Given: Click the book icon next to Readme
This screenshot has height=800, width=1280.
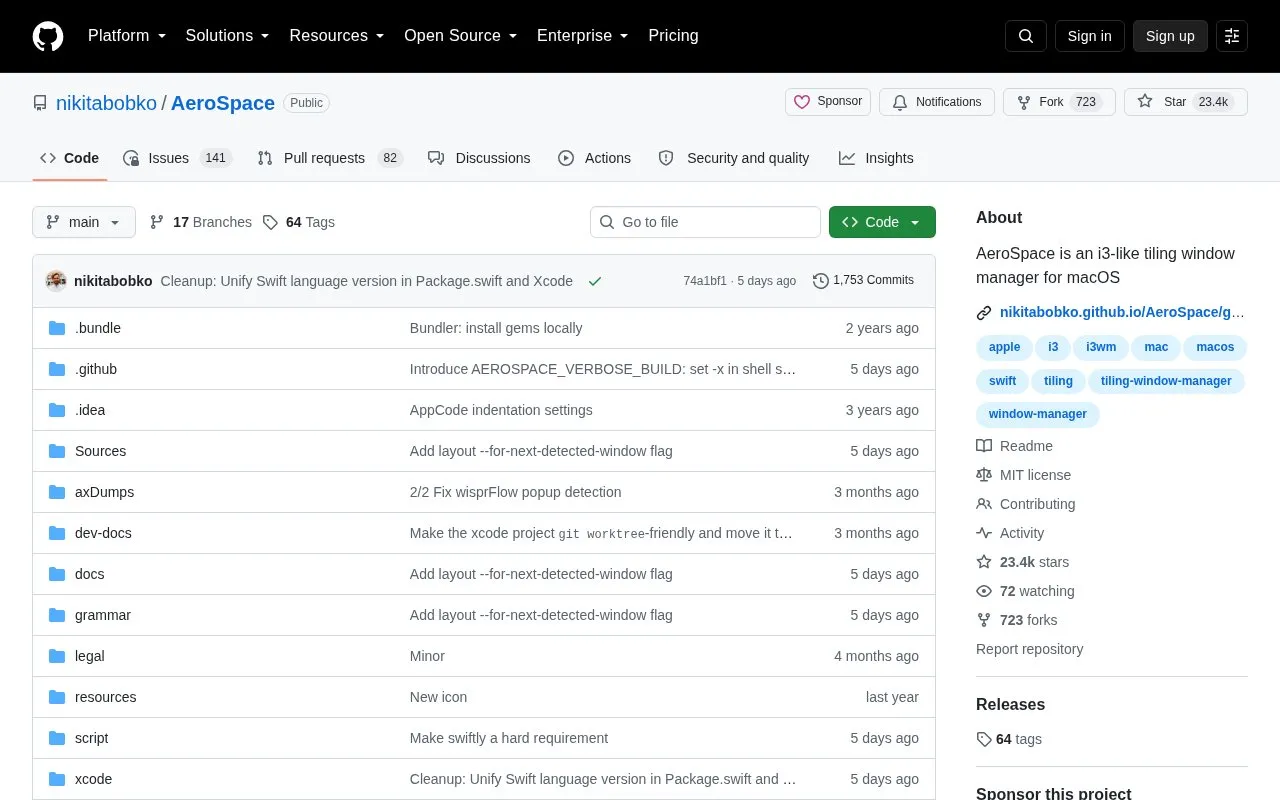Looking at the screenshot, I should tap(984, 446).
